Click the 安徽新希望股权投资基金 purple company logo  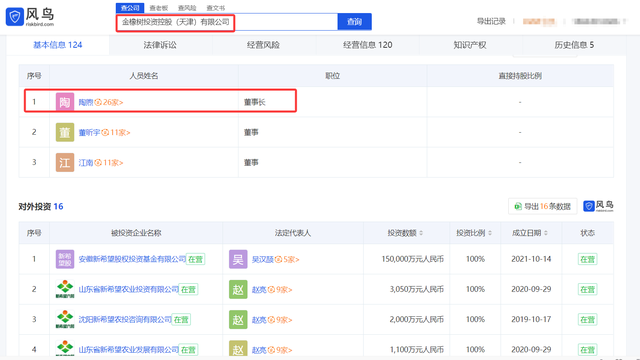click(x=65, y=259)
